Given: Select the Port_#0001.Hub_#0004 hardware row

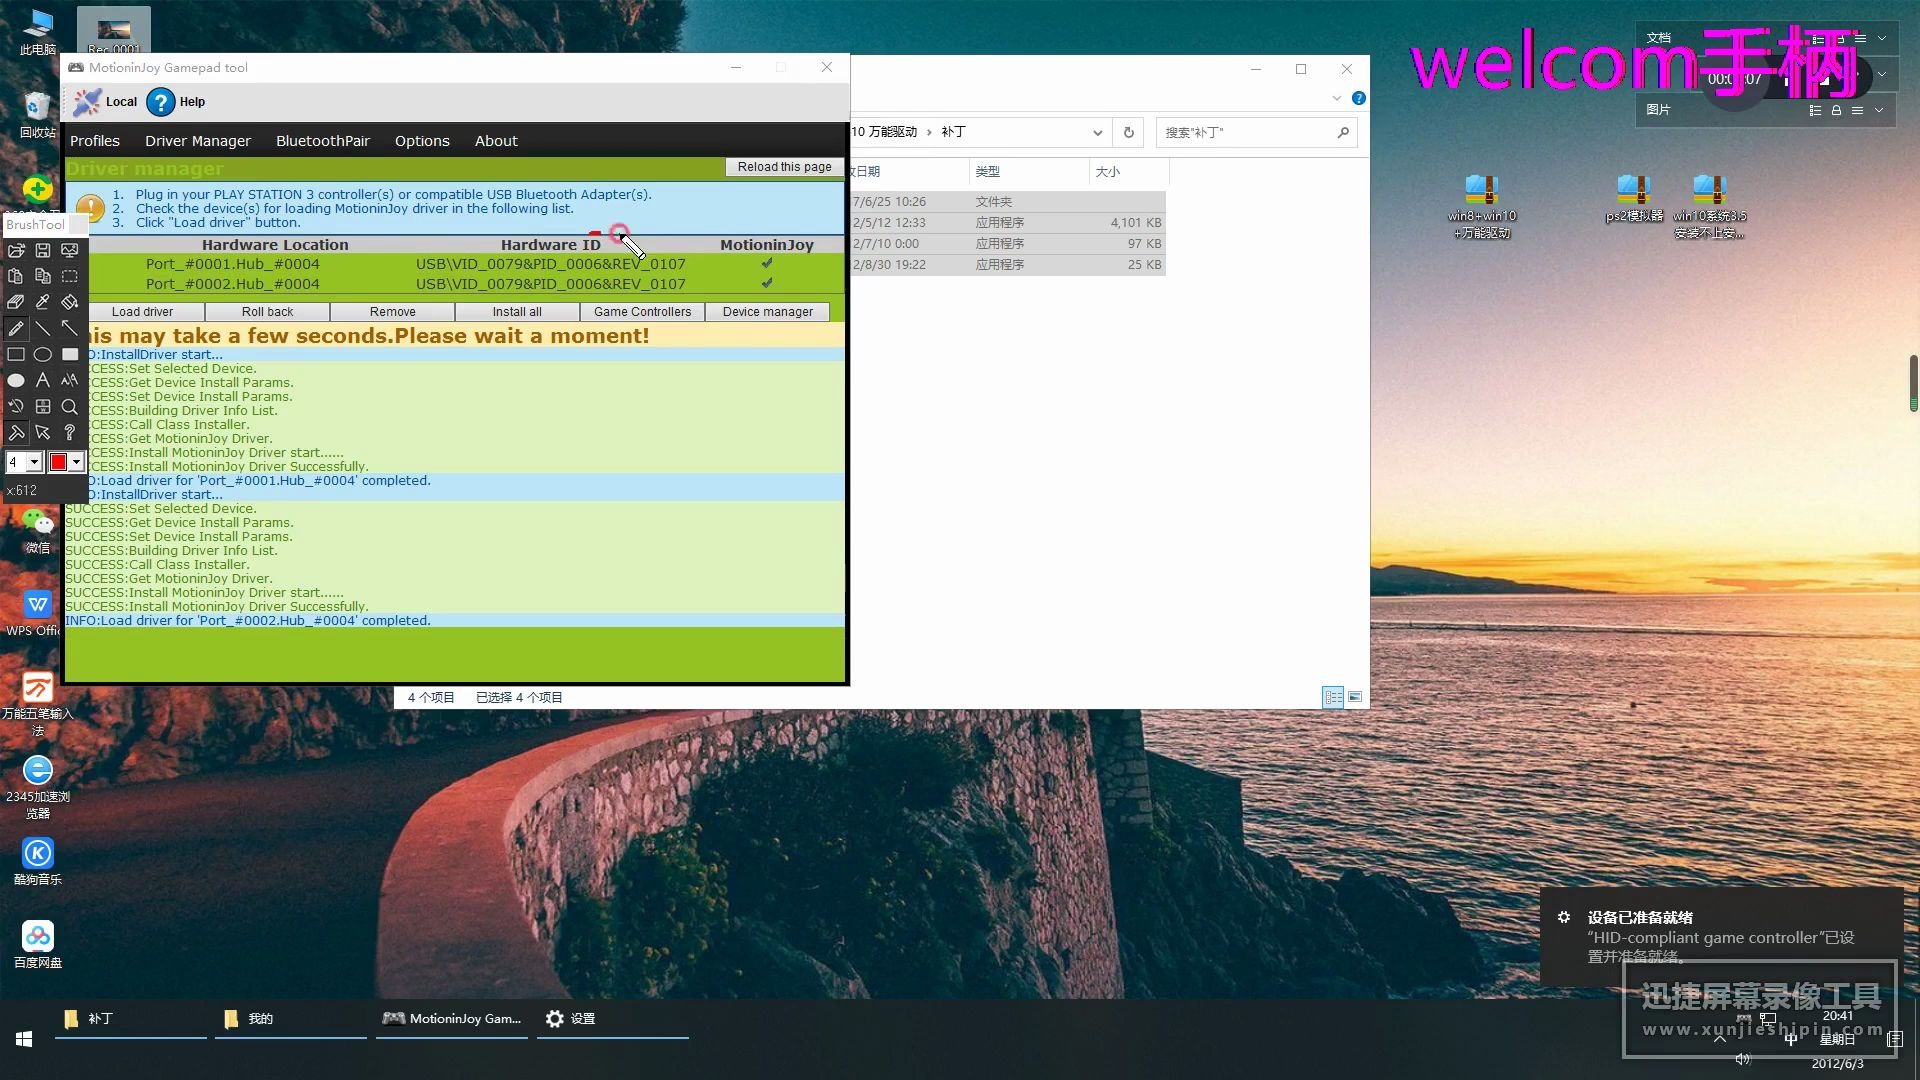Looking at the screenshot, I should click(455, 264).
